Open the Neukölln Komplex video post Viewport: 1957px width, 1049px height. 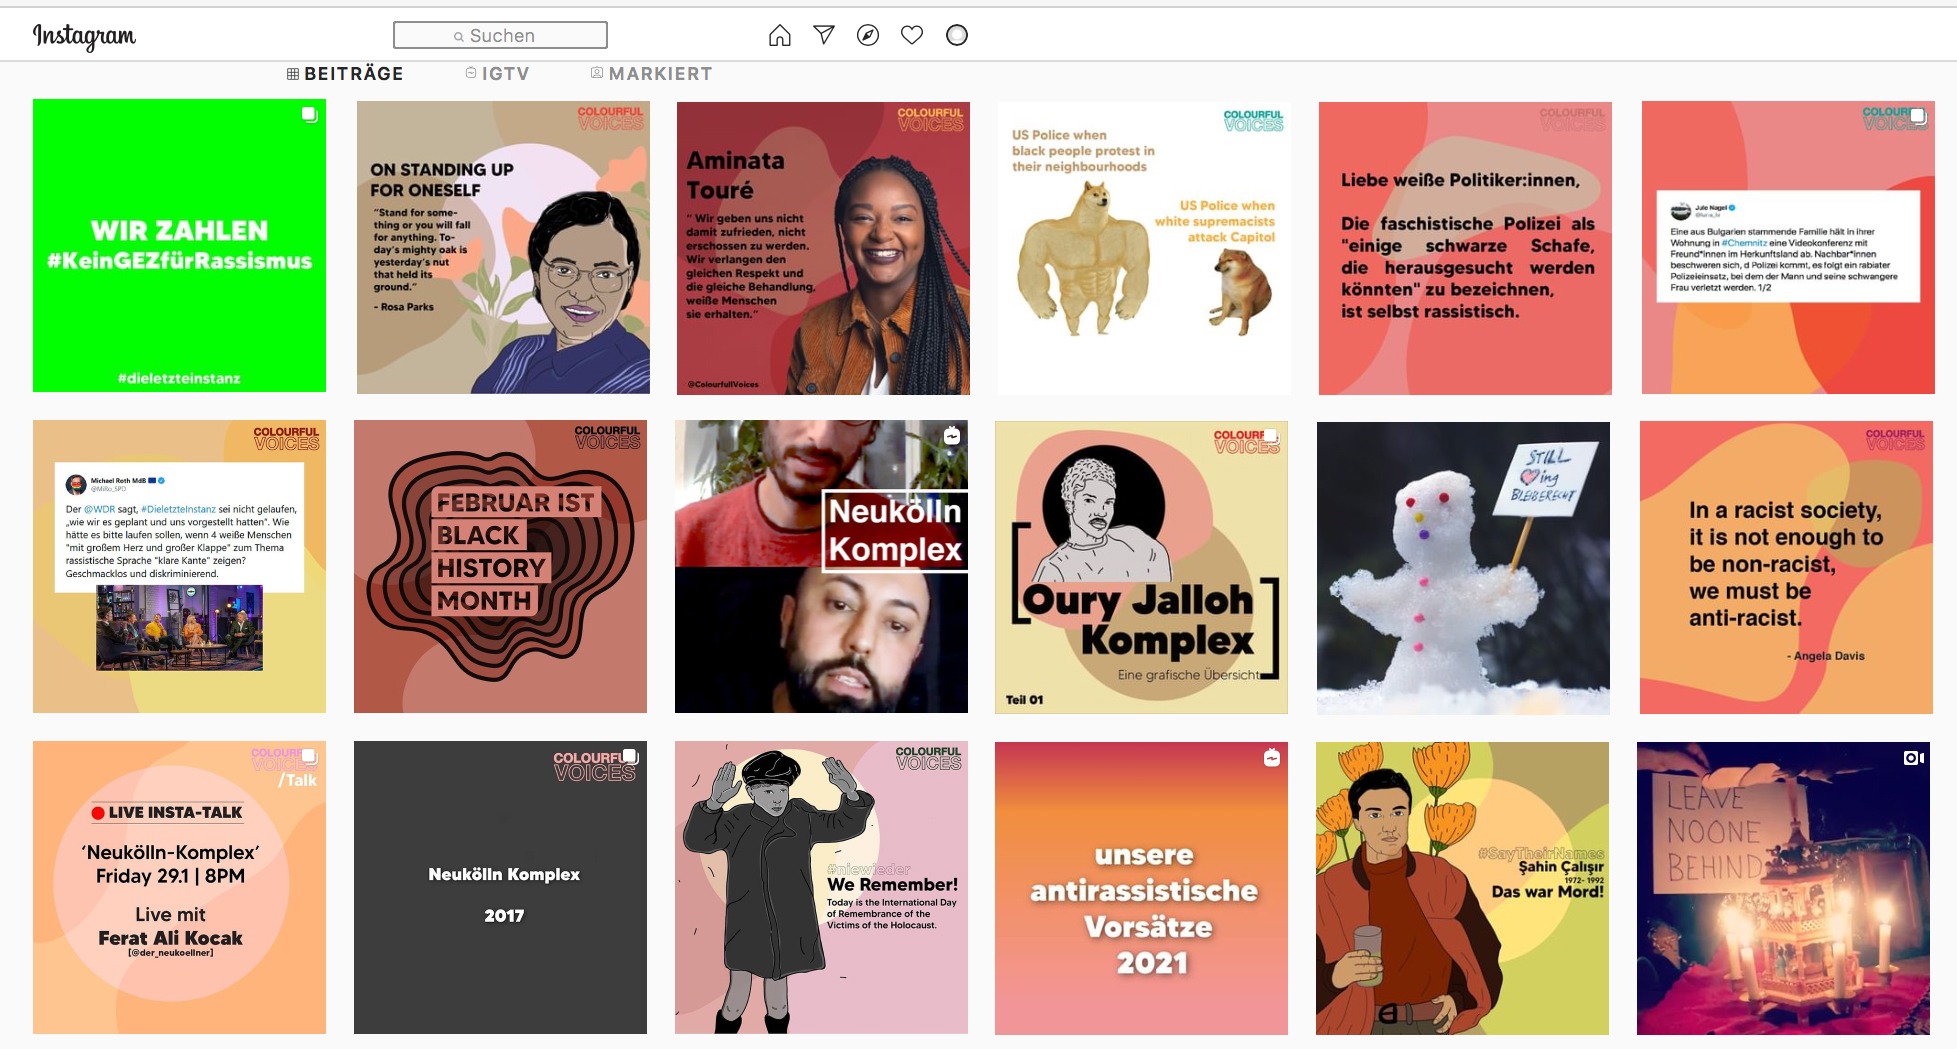click(821, 566)
